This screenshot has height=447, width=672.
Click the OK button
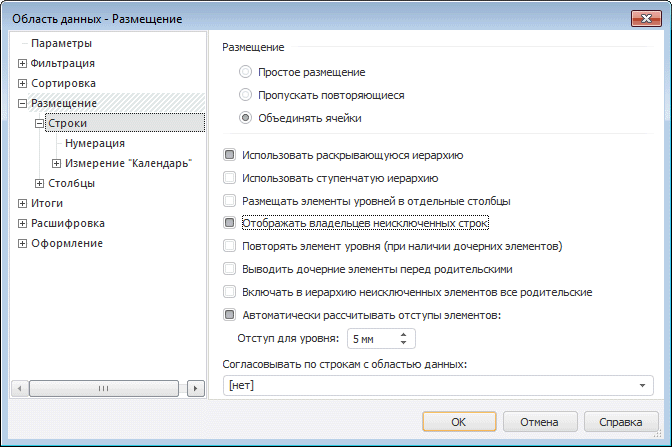[x=459, y=421]
